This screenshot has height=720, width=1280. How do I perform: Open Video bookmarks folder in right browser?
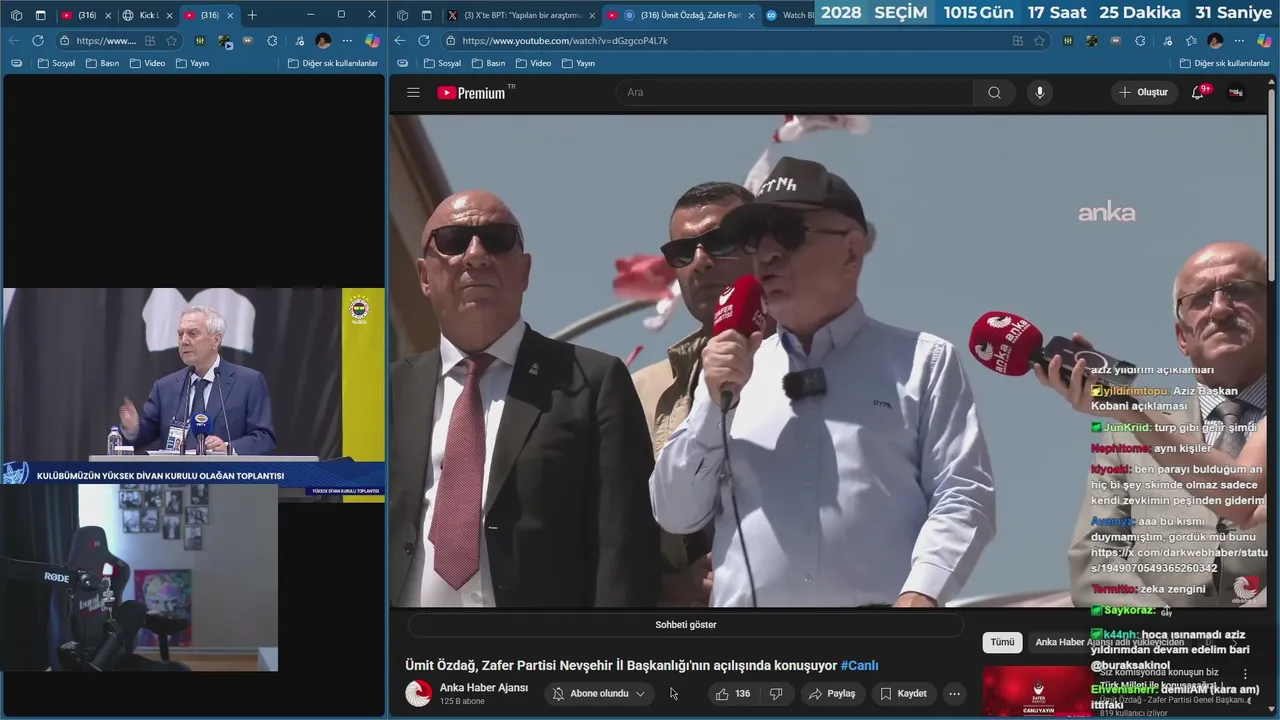click(x=533, y=63)
